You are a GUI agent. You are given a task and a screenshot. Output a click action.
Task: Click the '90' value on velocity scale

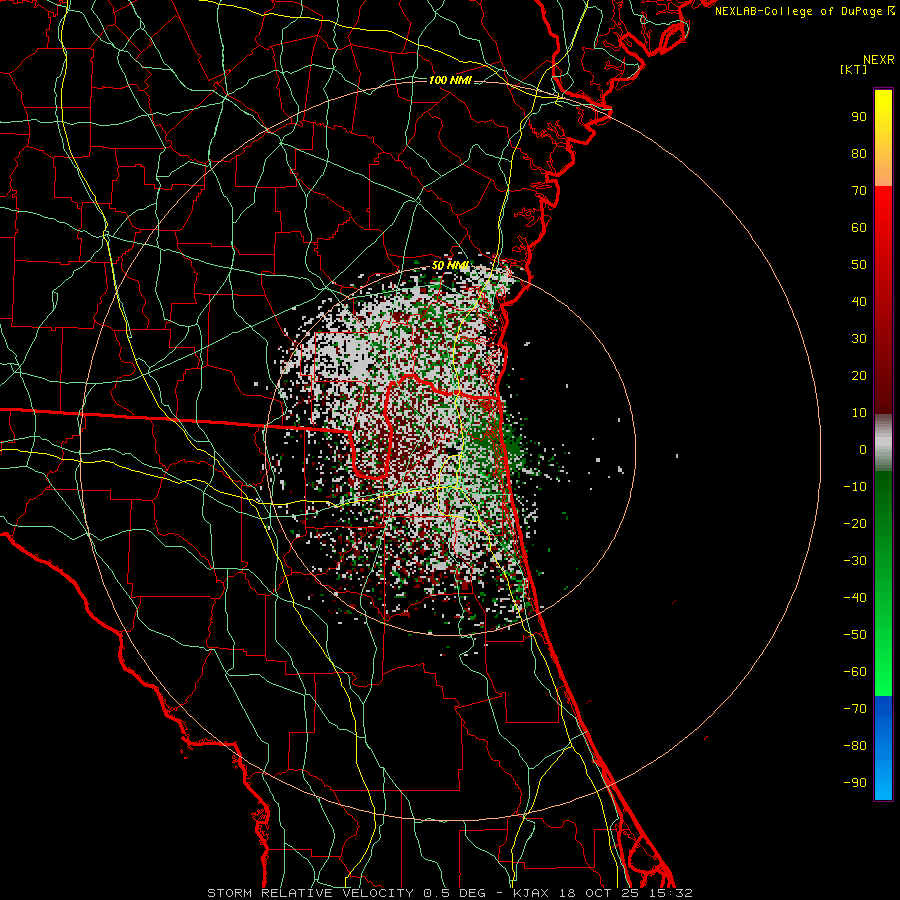(859, 117)
